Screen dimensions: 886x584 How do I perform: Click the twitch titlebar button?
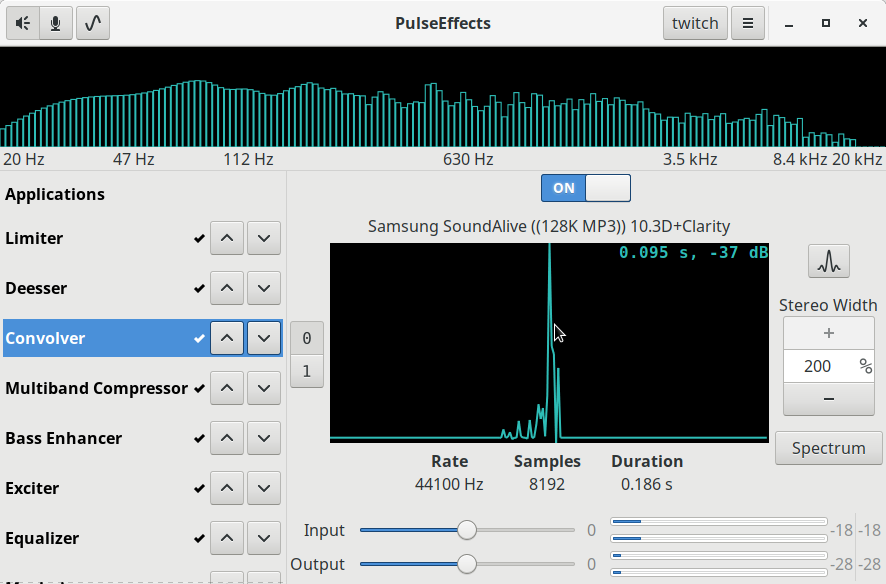[x=695, y=23]
